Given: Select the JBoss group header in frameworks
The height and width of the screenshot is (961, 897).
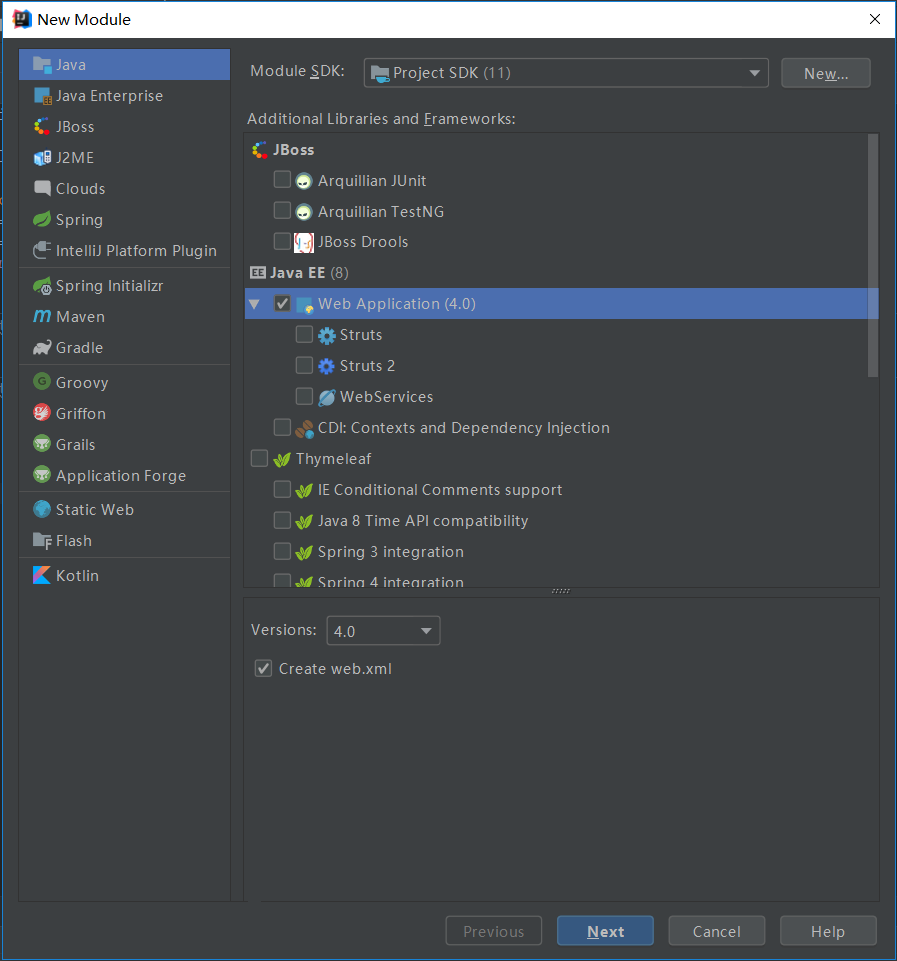Looking at the screenshot, I should [282, 150].
